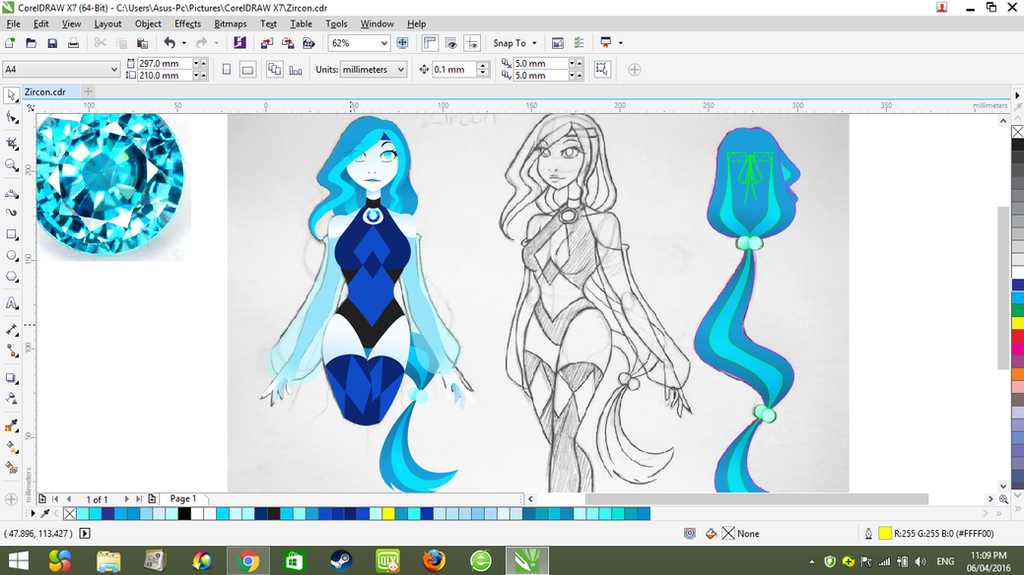Open the Bitmaps menu
Viewport: 1024px width, 575px height.
(231, 24)
